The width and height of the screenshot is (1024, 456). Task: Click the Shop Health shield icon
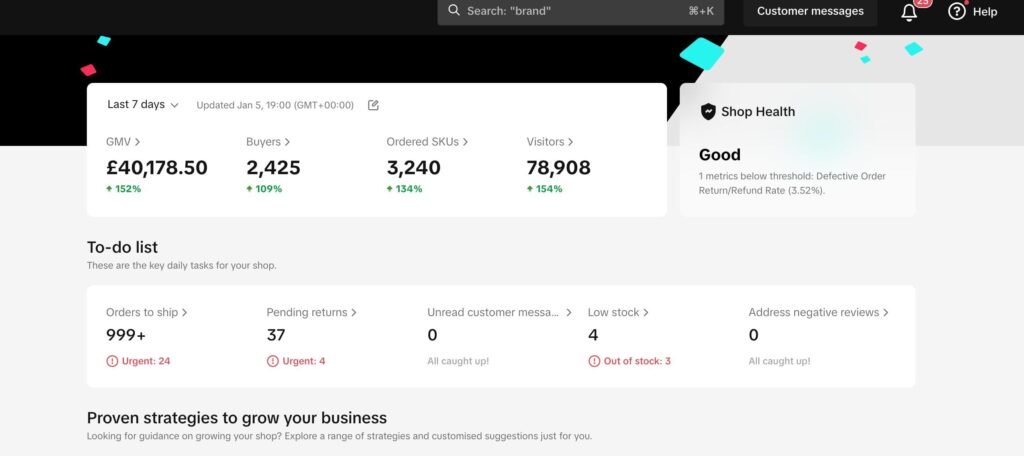point(708,112)
